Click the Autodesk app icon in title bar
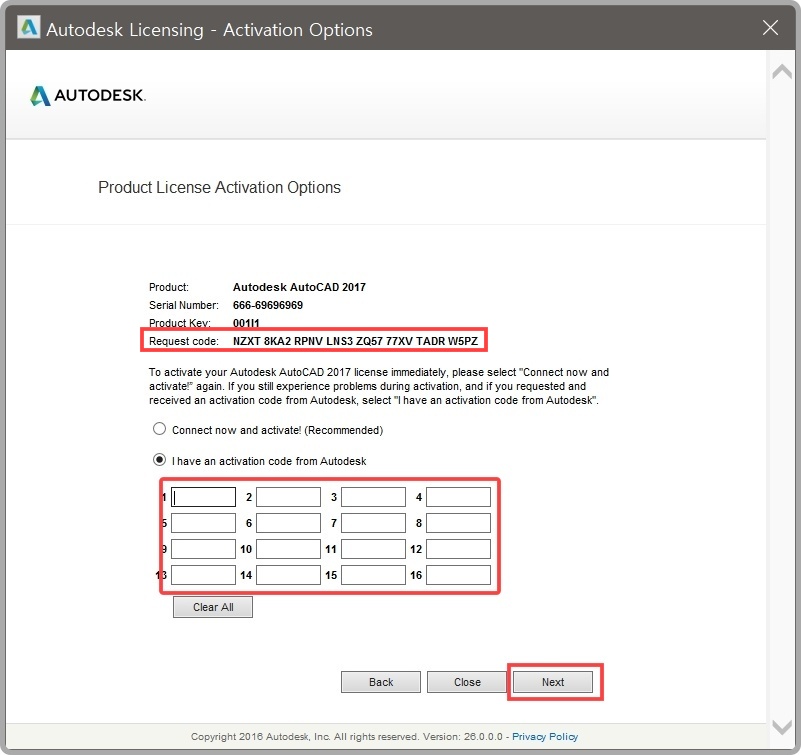801x755 pixels. [x=28, y=28]
